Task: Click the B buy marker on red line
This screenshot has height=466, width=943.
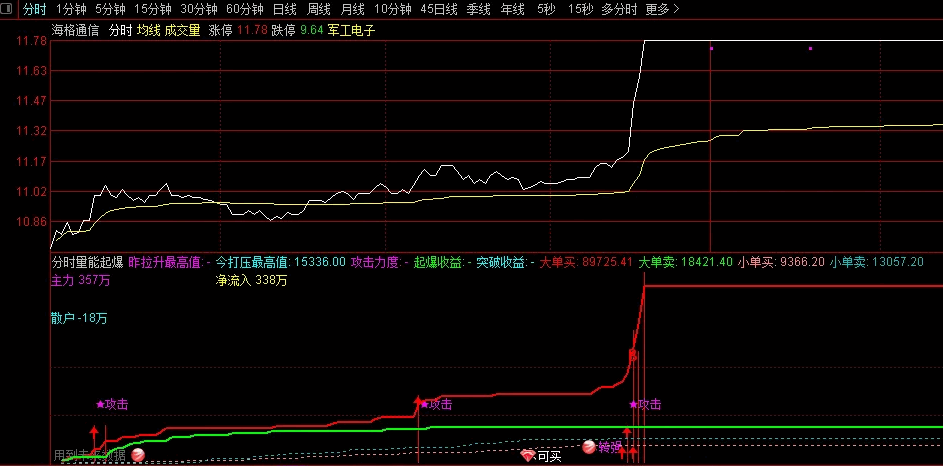Action: [633, 356]
